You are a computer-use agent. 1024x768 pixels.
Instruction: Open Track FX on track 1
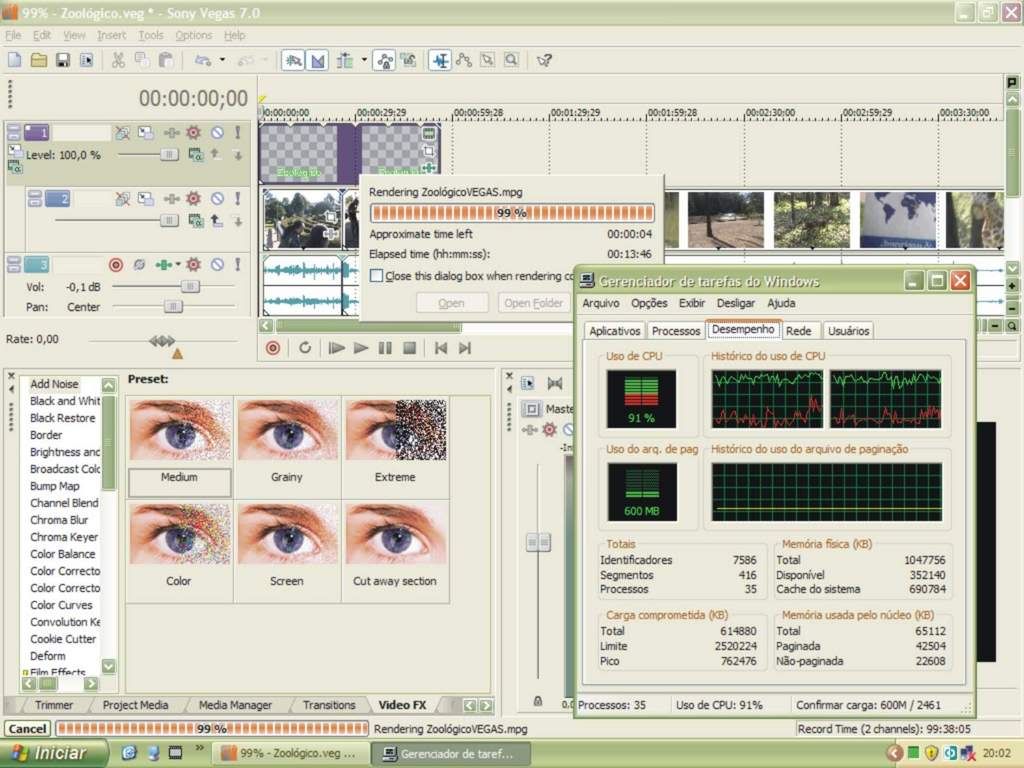tap(193, 132)
